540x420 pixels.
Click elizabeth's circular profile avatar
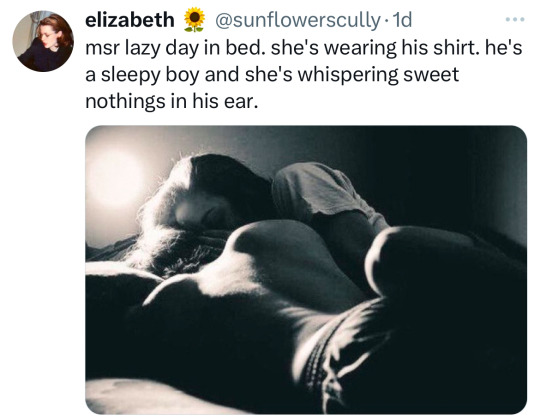pos(43,41)
